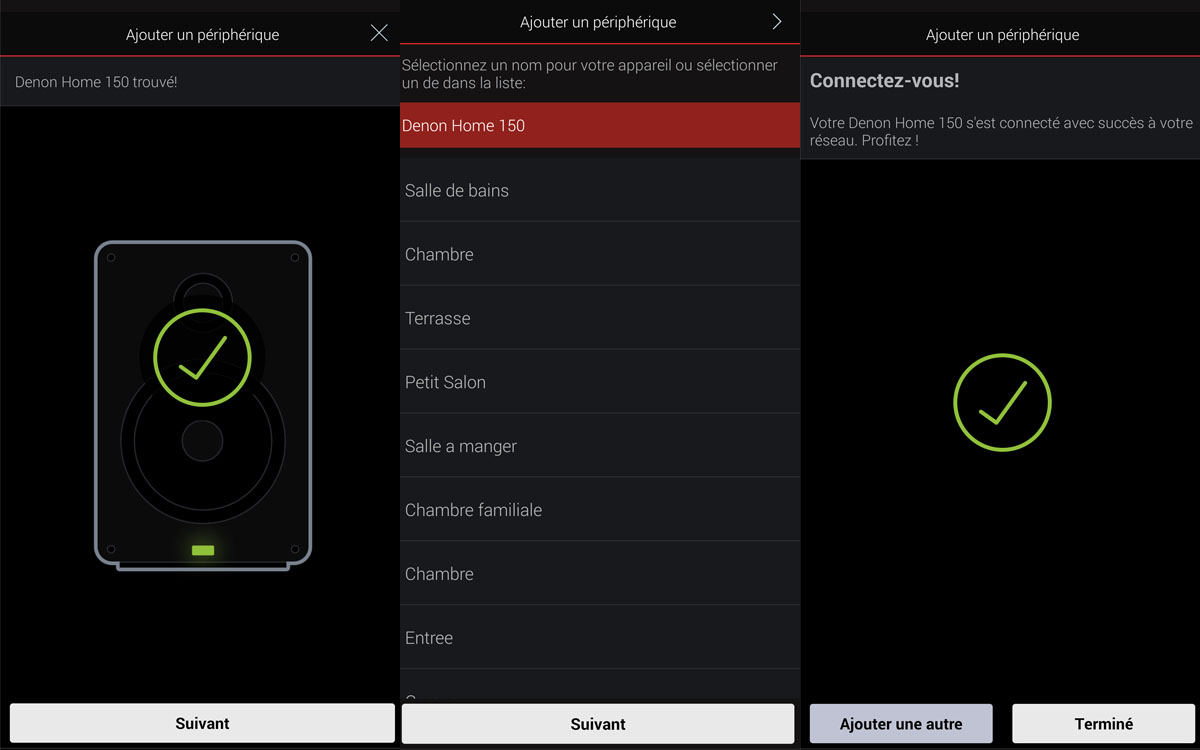
Task: Edit the Denon Home 150 name field
Action: (600, 125)
